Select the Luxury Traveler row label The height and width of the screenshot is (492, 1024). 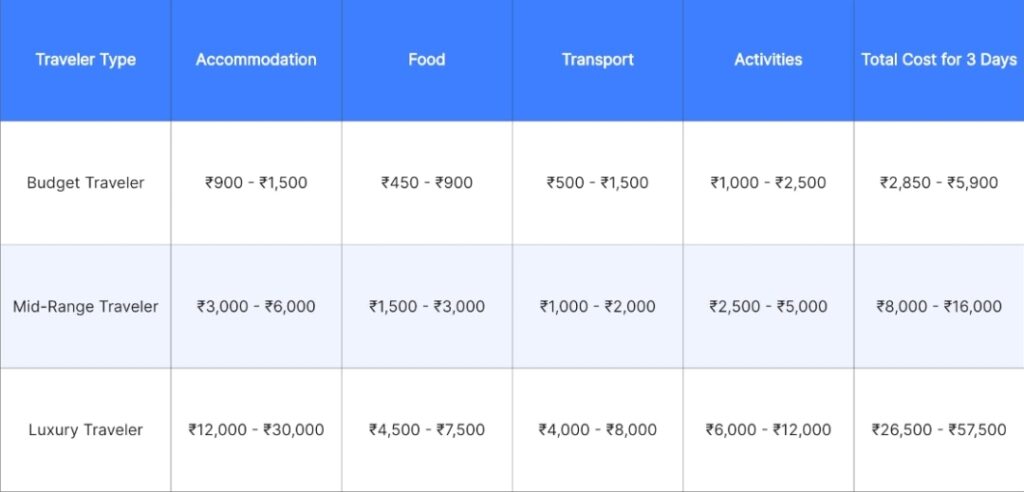click(x=85, y=430)
